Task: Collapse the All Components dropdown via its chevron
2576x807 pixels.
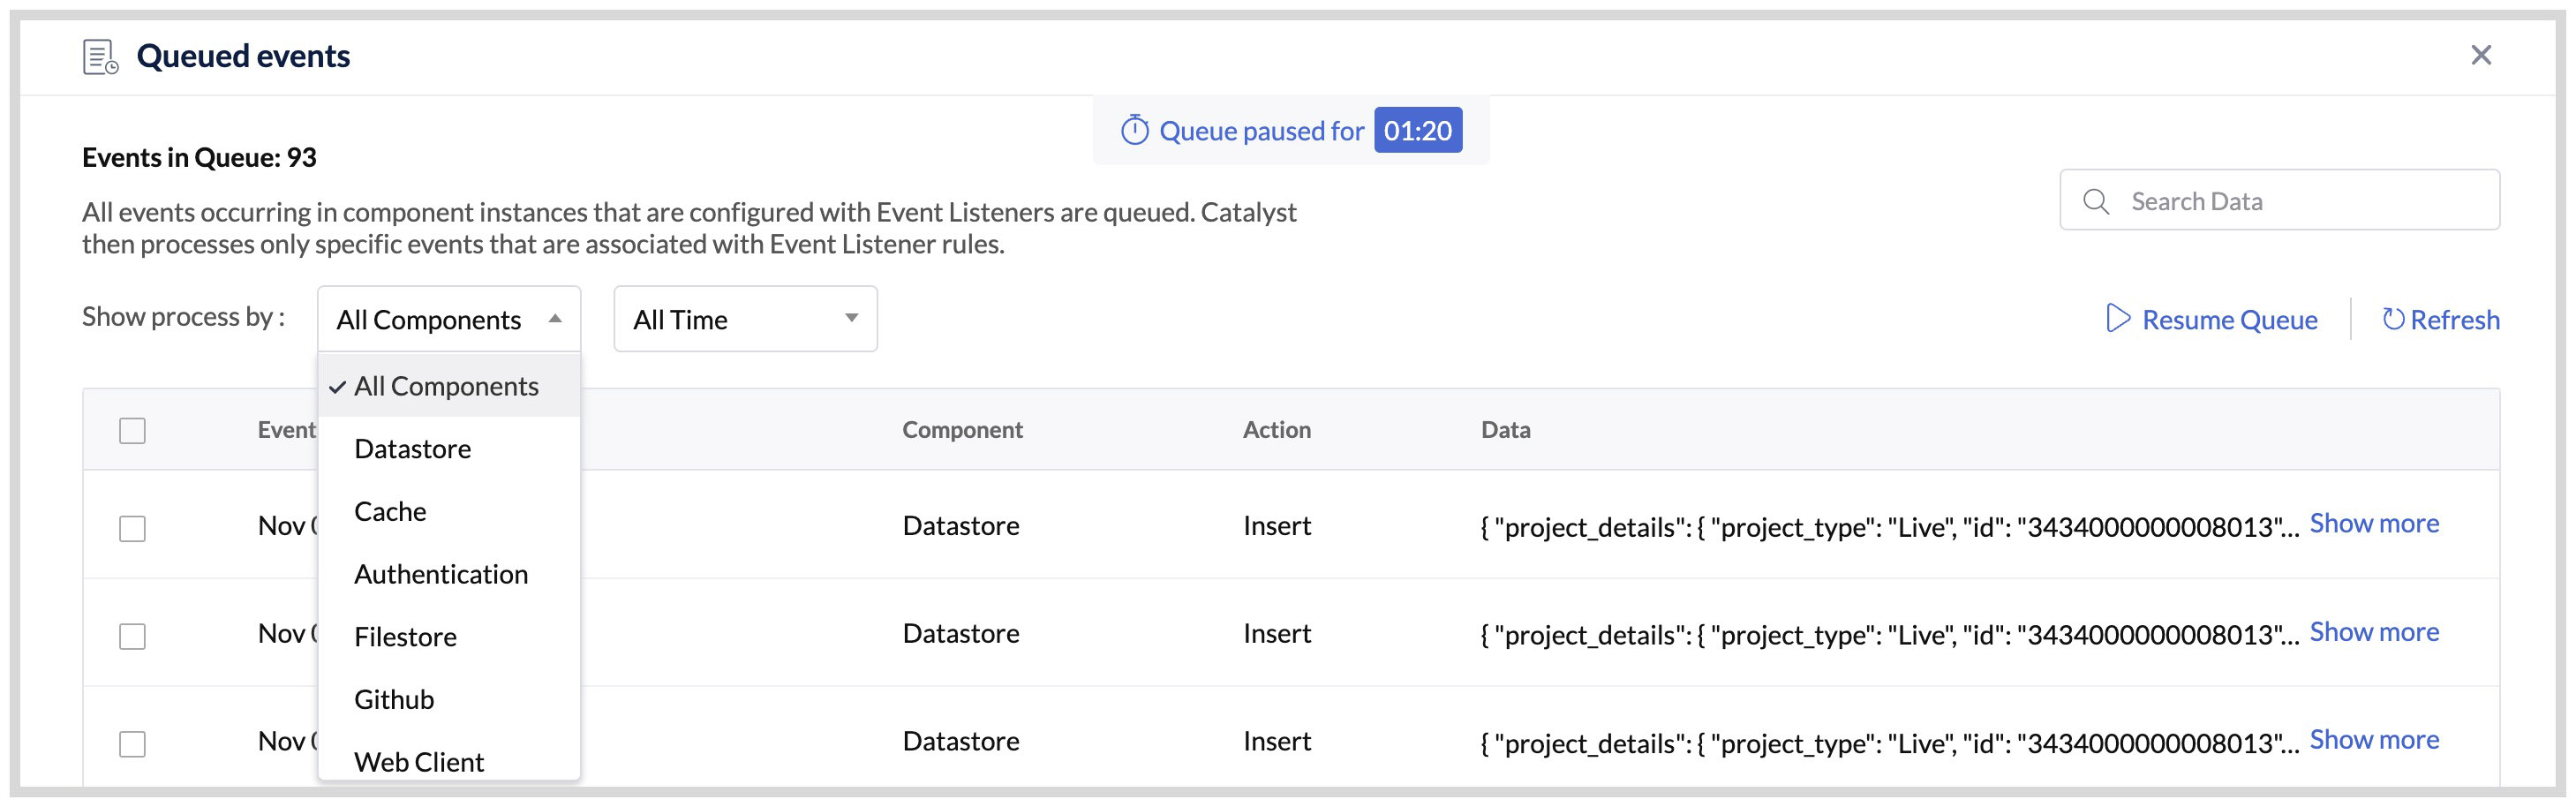Action: point(557,318)
